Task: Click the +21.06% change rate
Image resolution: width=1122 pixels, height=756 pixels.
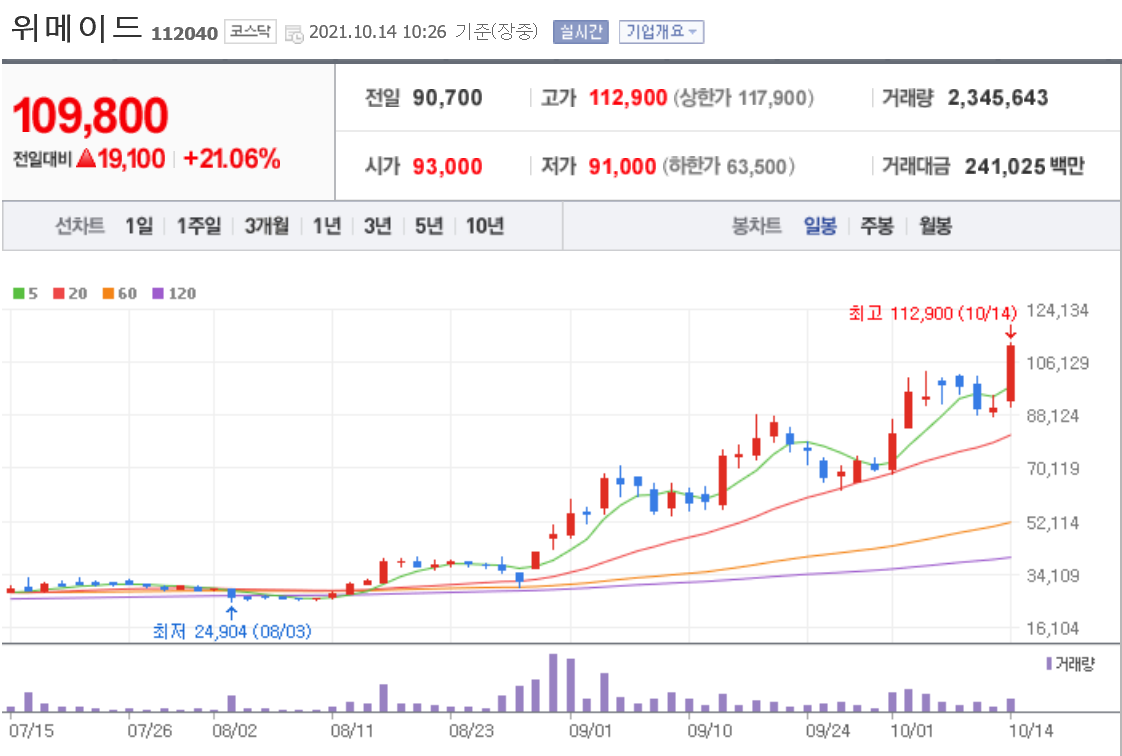Action: click(x=232, y=159)
